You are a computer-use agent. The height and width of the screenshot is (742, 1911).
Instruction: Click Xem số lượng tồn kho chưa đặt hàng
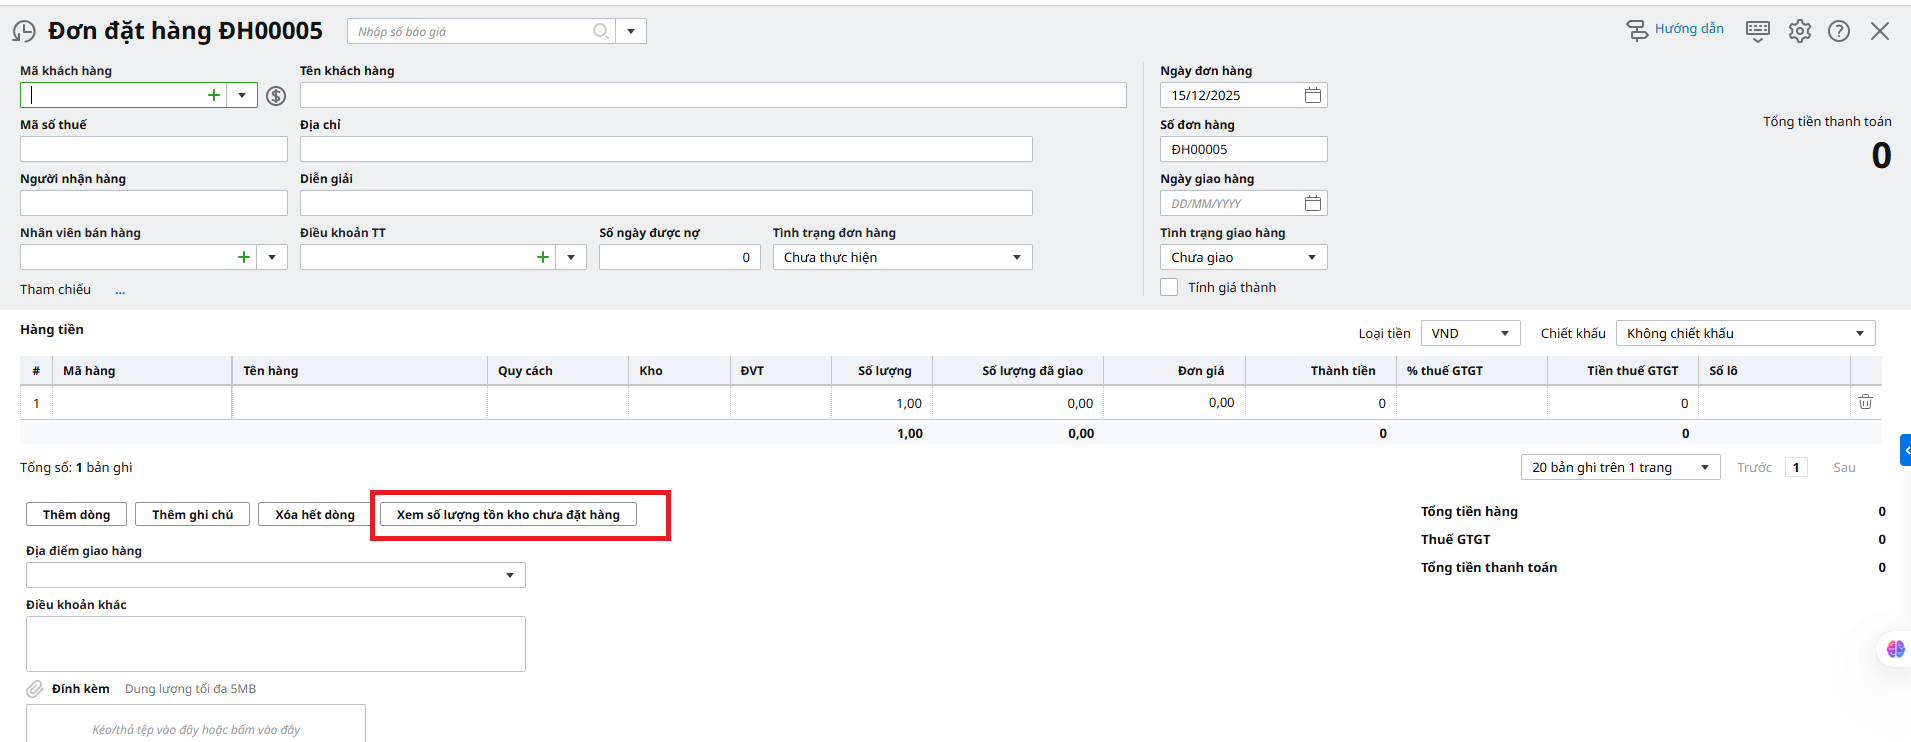coord(508,514)
